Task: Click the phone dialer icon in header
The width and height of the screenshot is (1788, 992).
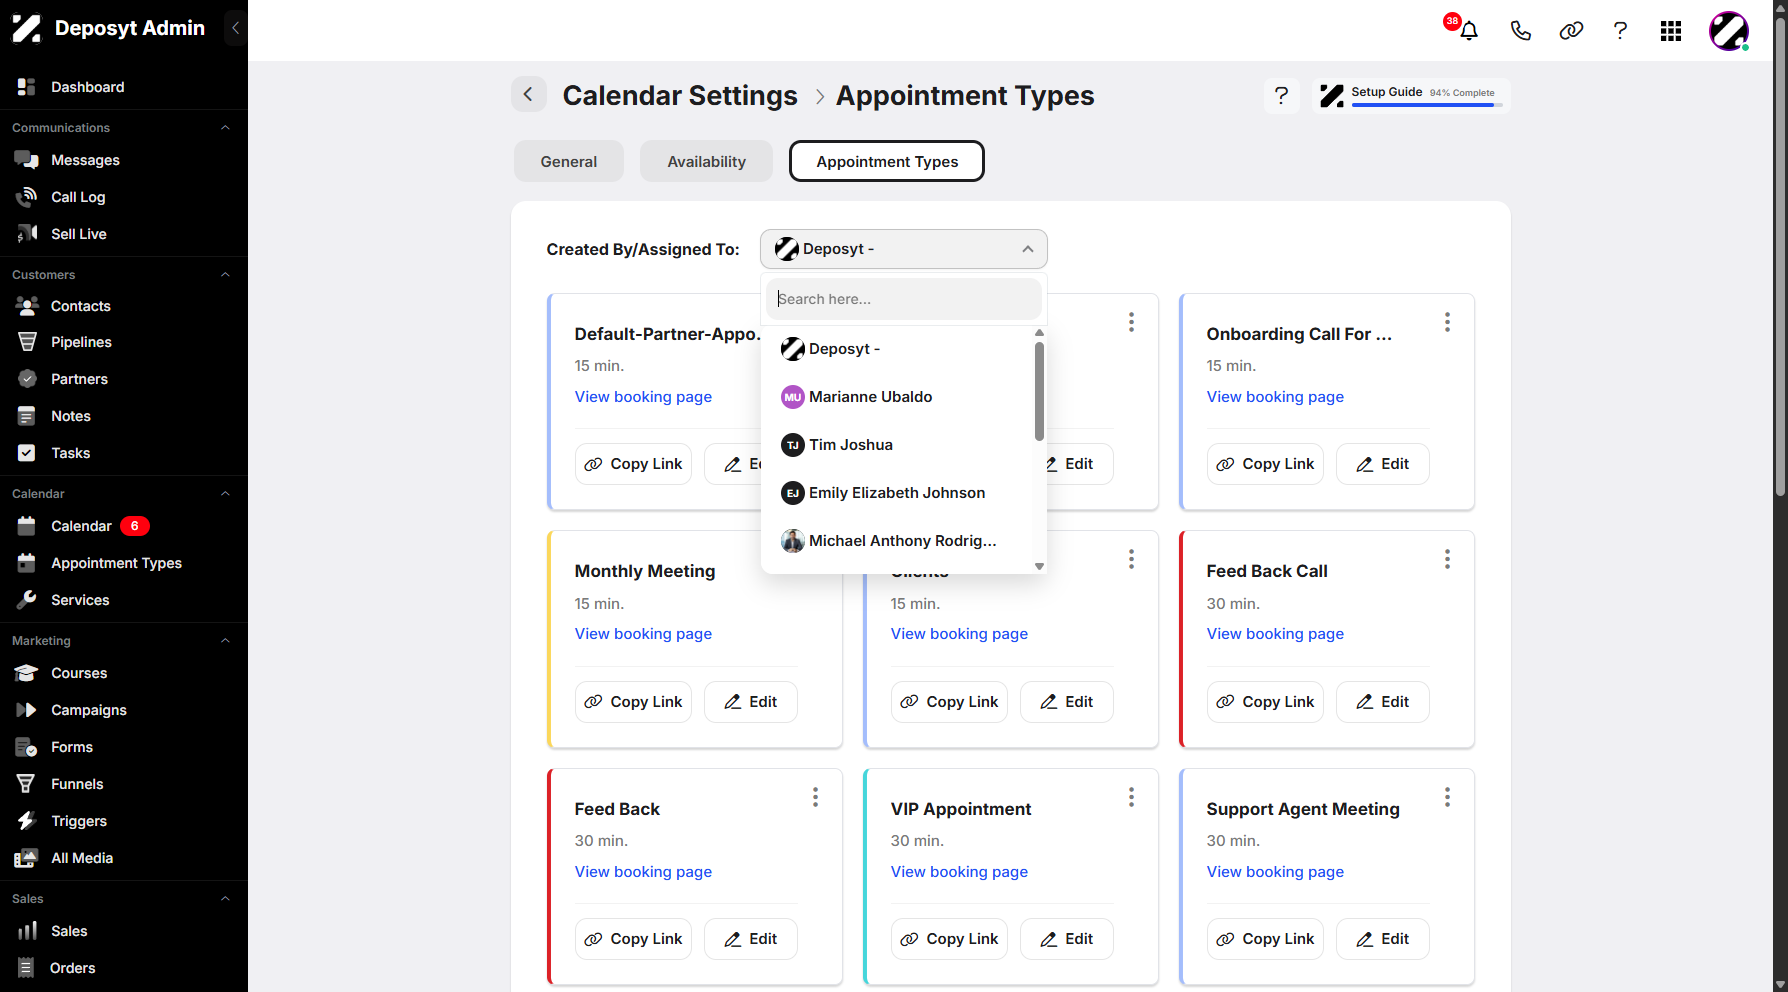Action: pyautogui.click(x=1520, y=30)
